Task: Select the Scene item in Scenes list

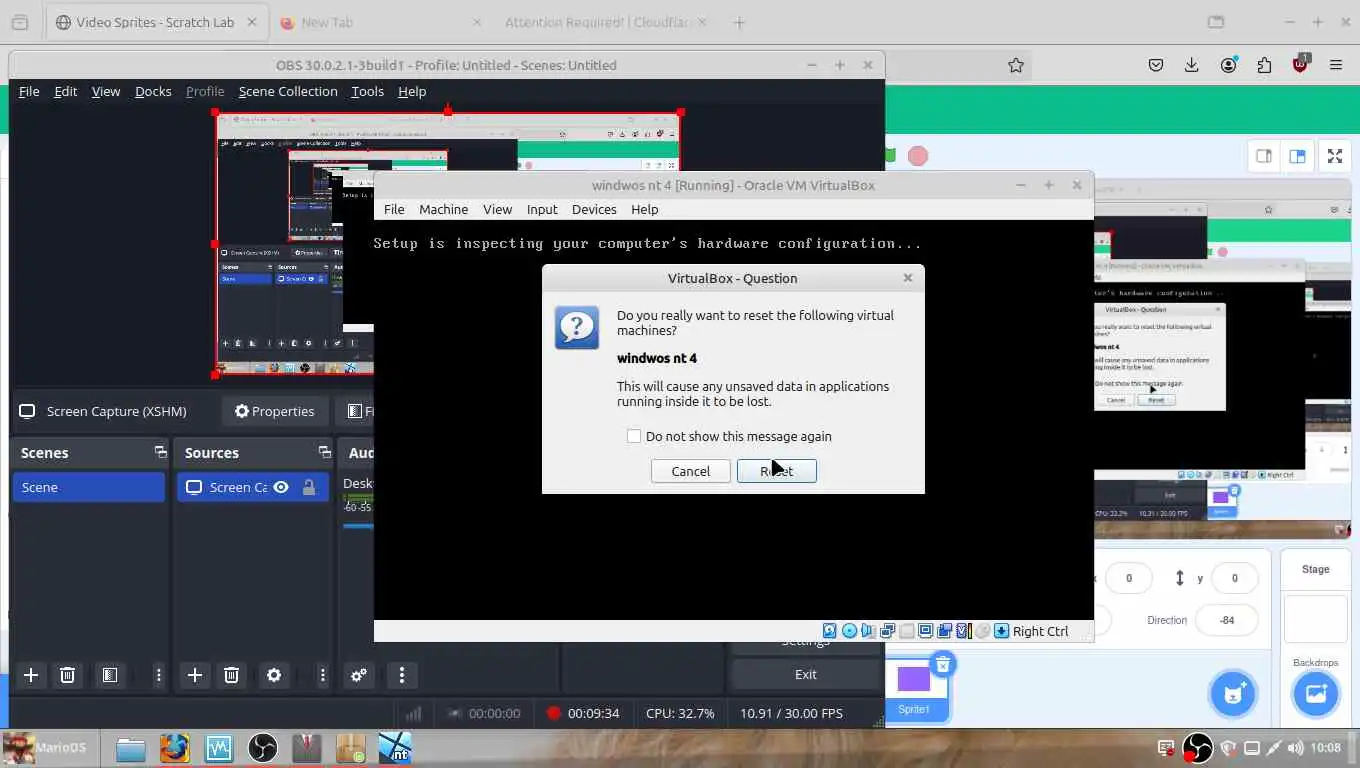Action: click(88, 487)
